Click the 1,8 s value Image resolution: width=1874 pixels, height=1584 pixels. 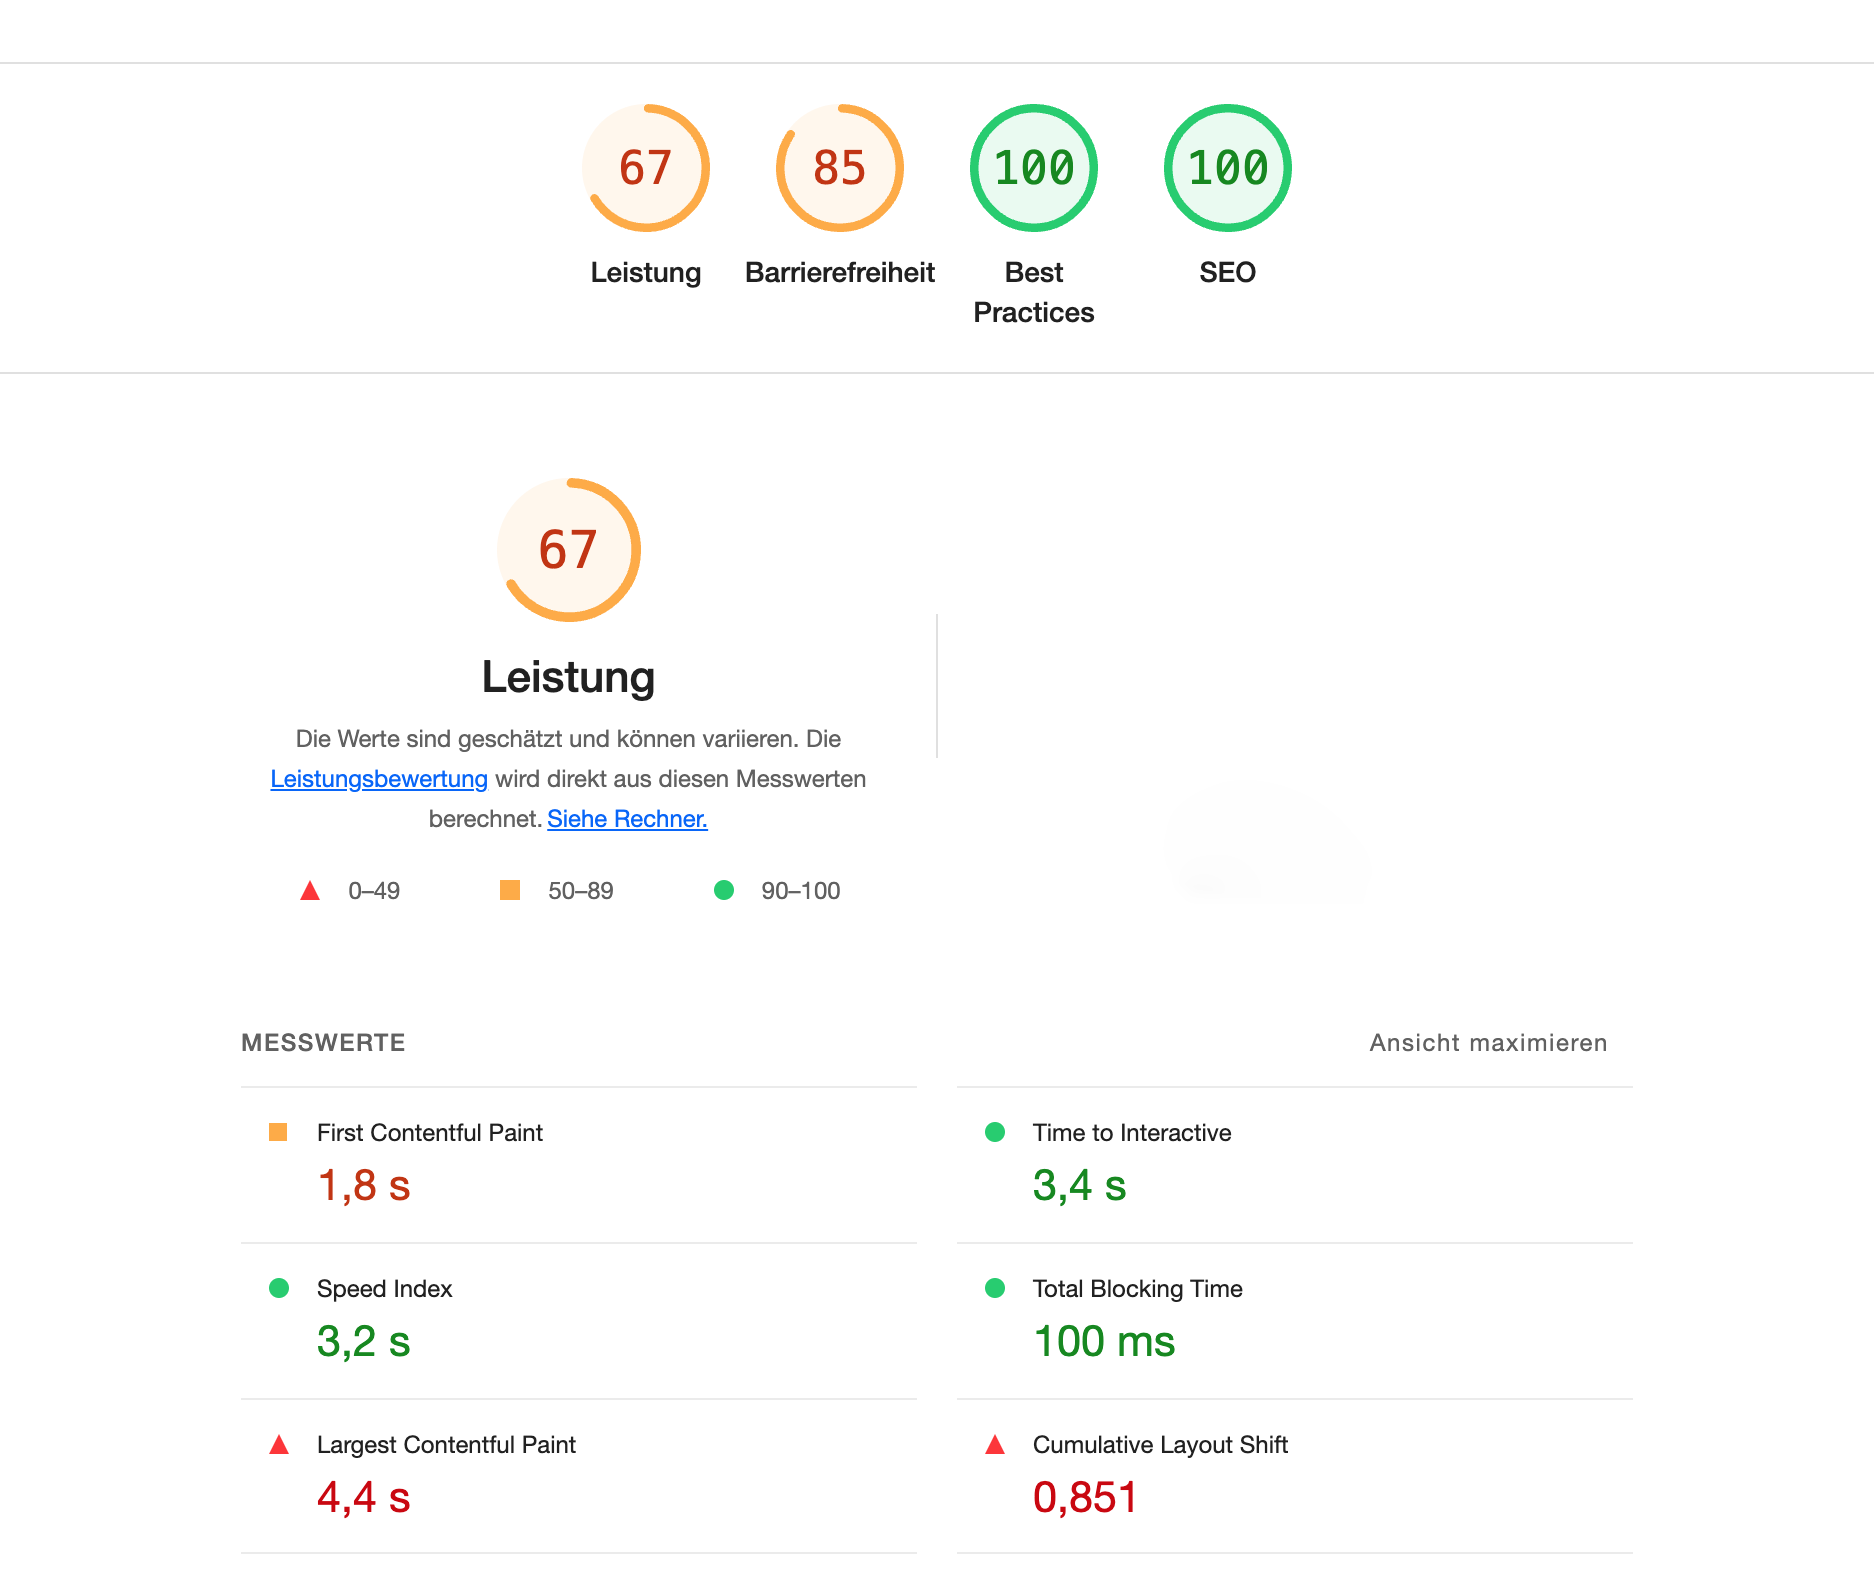pos(364,1186)
